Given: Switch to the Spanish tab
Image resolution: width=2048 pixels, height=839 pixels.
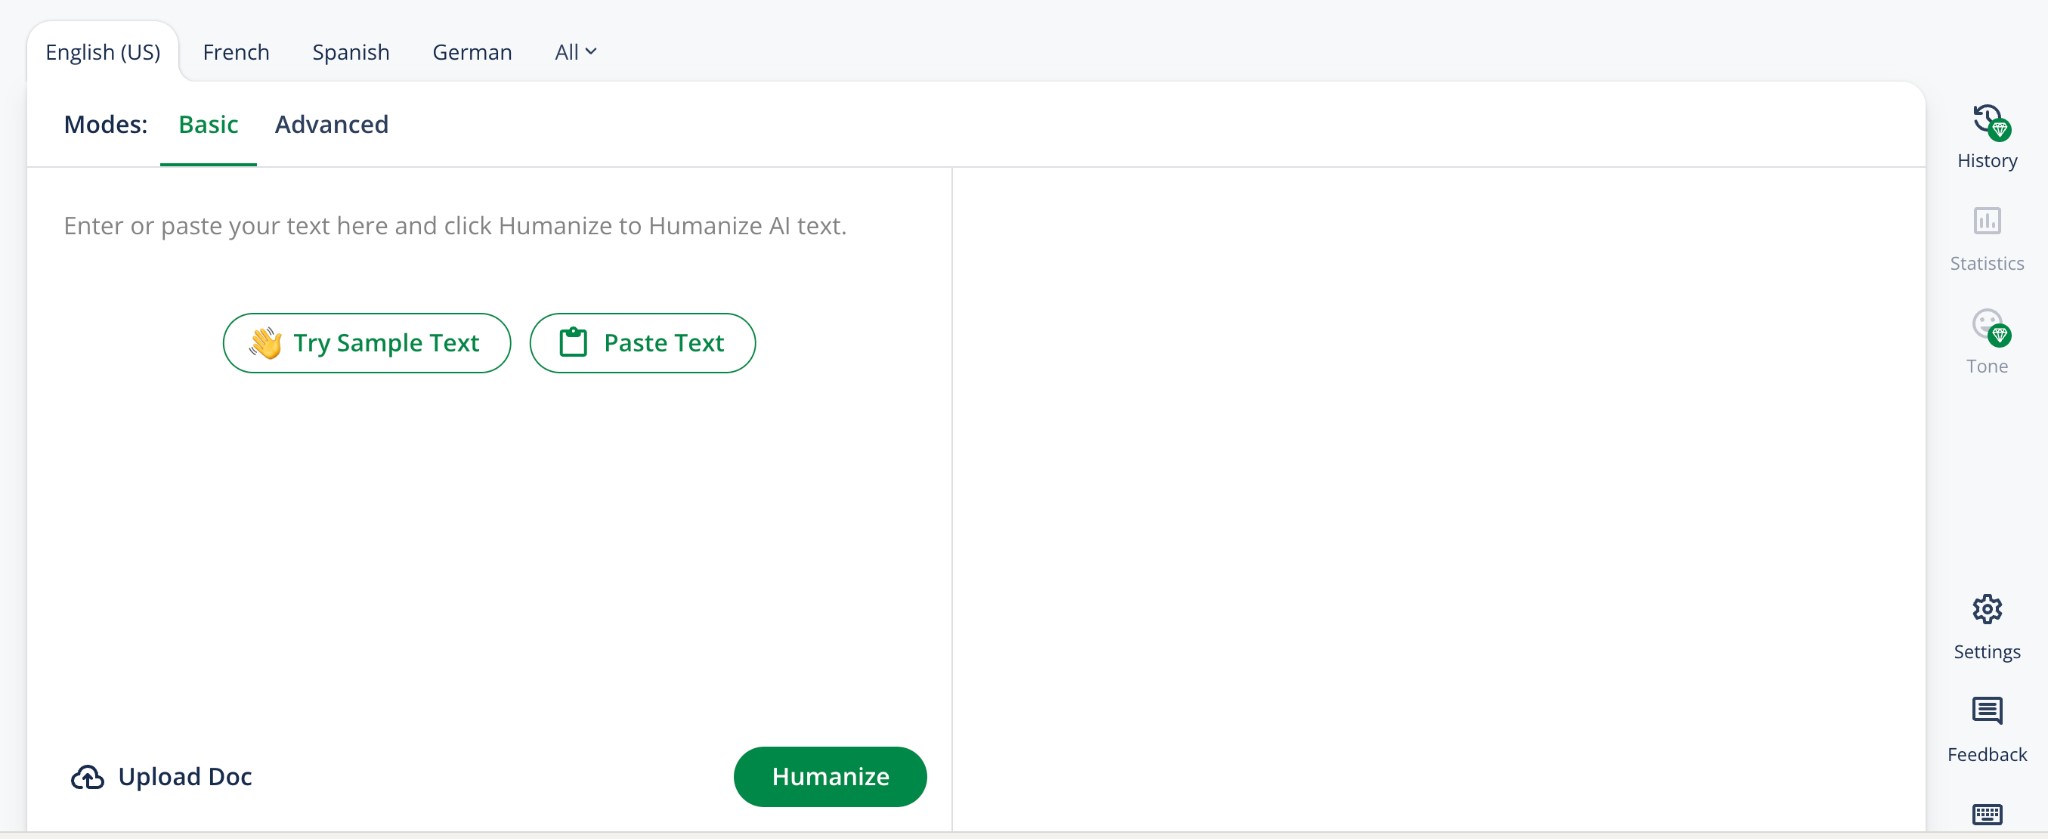Looking at the screenshot, I should click(x=350, y=51).
